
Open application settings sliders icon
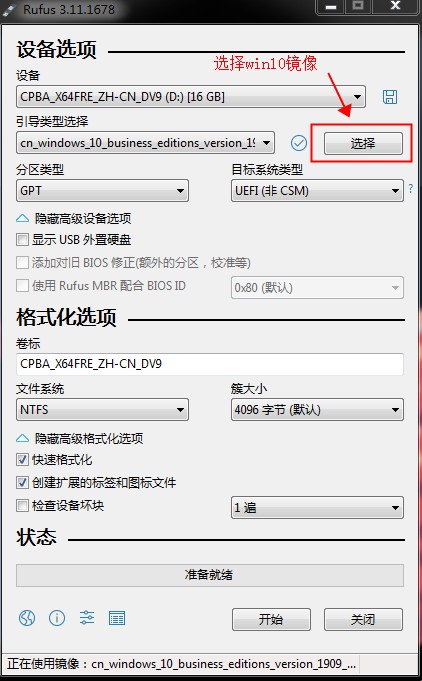click(87, 617)
